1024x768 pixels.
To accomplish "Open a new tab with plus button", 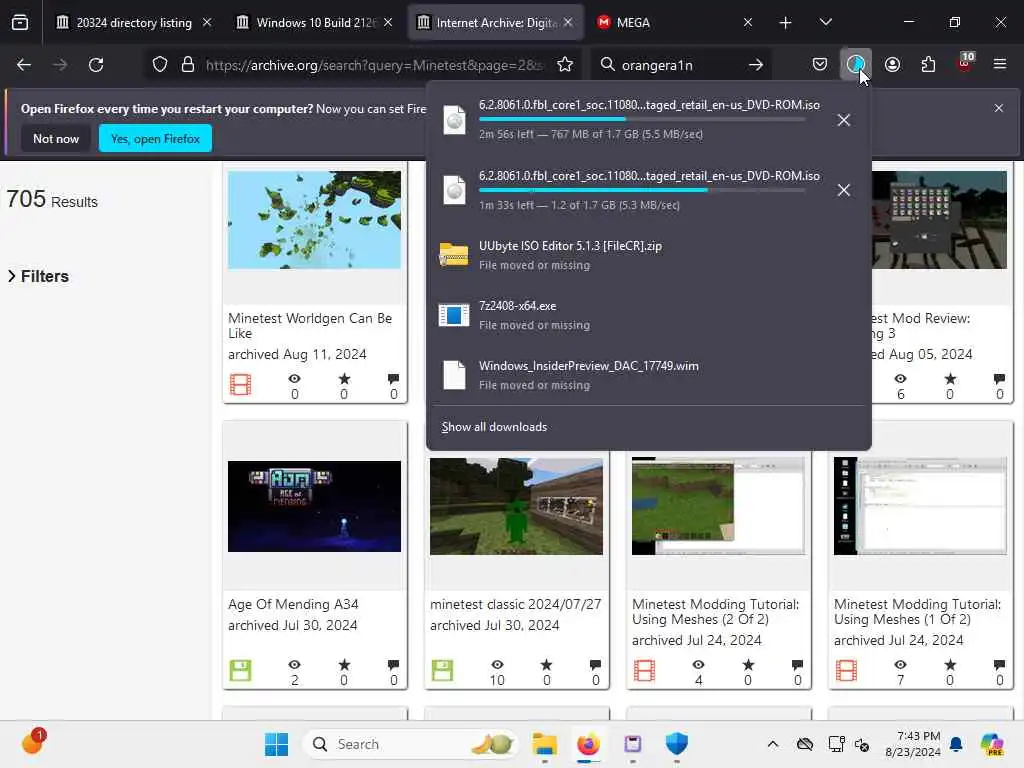I will pos(786,23).
